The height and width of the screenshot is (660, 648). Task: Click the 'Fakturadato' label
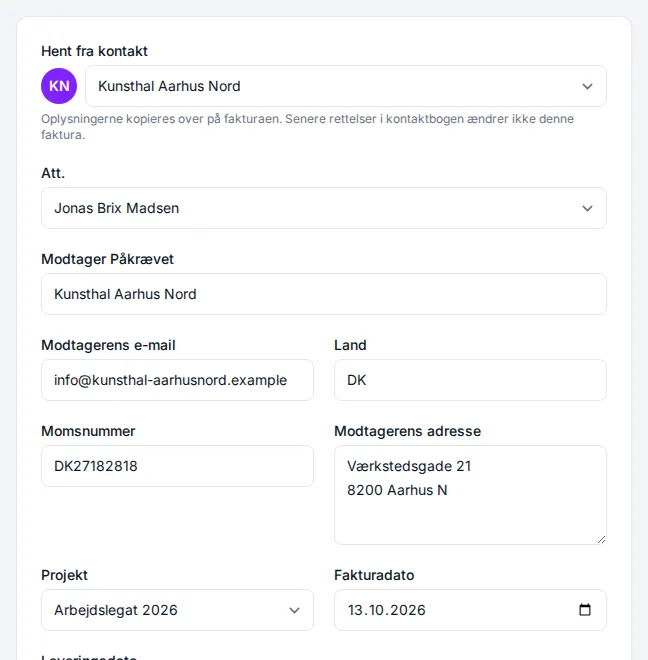coord(374,575)
